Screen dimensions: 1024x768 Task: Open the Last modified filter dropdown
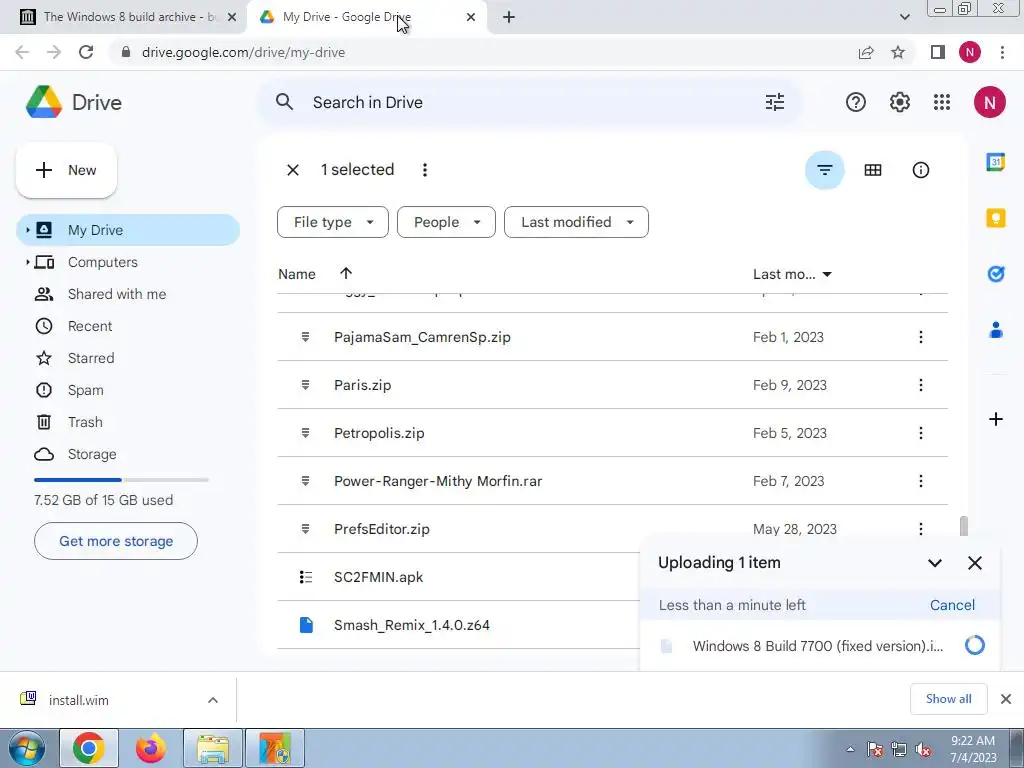576,222
